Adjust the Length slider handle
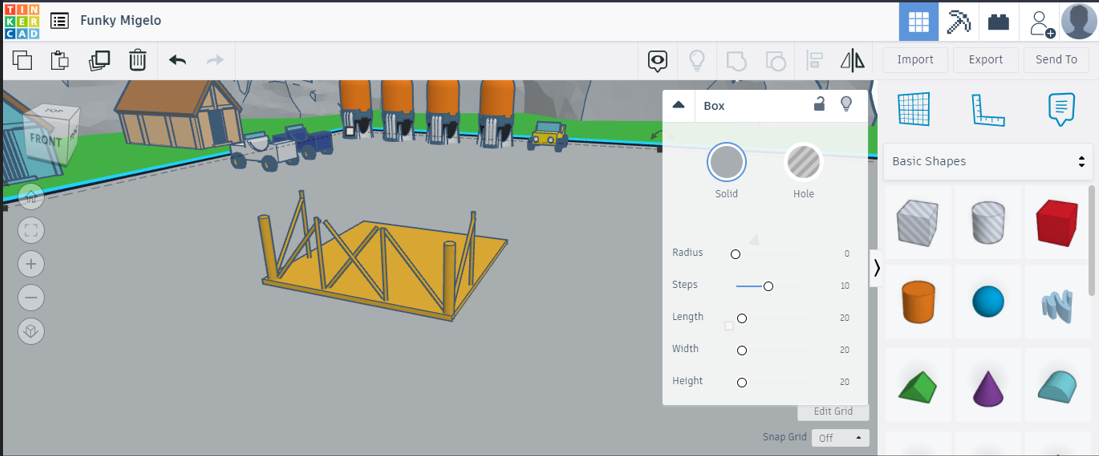The width and height of the screenshot is (1099, 456). pyautogui.click(x=742, y=318)
